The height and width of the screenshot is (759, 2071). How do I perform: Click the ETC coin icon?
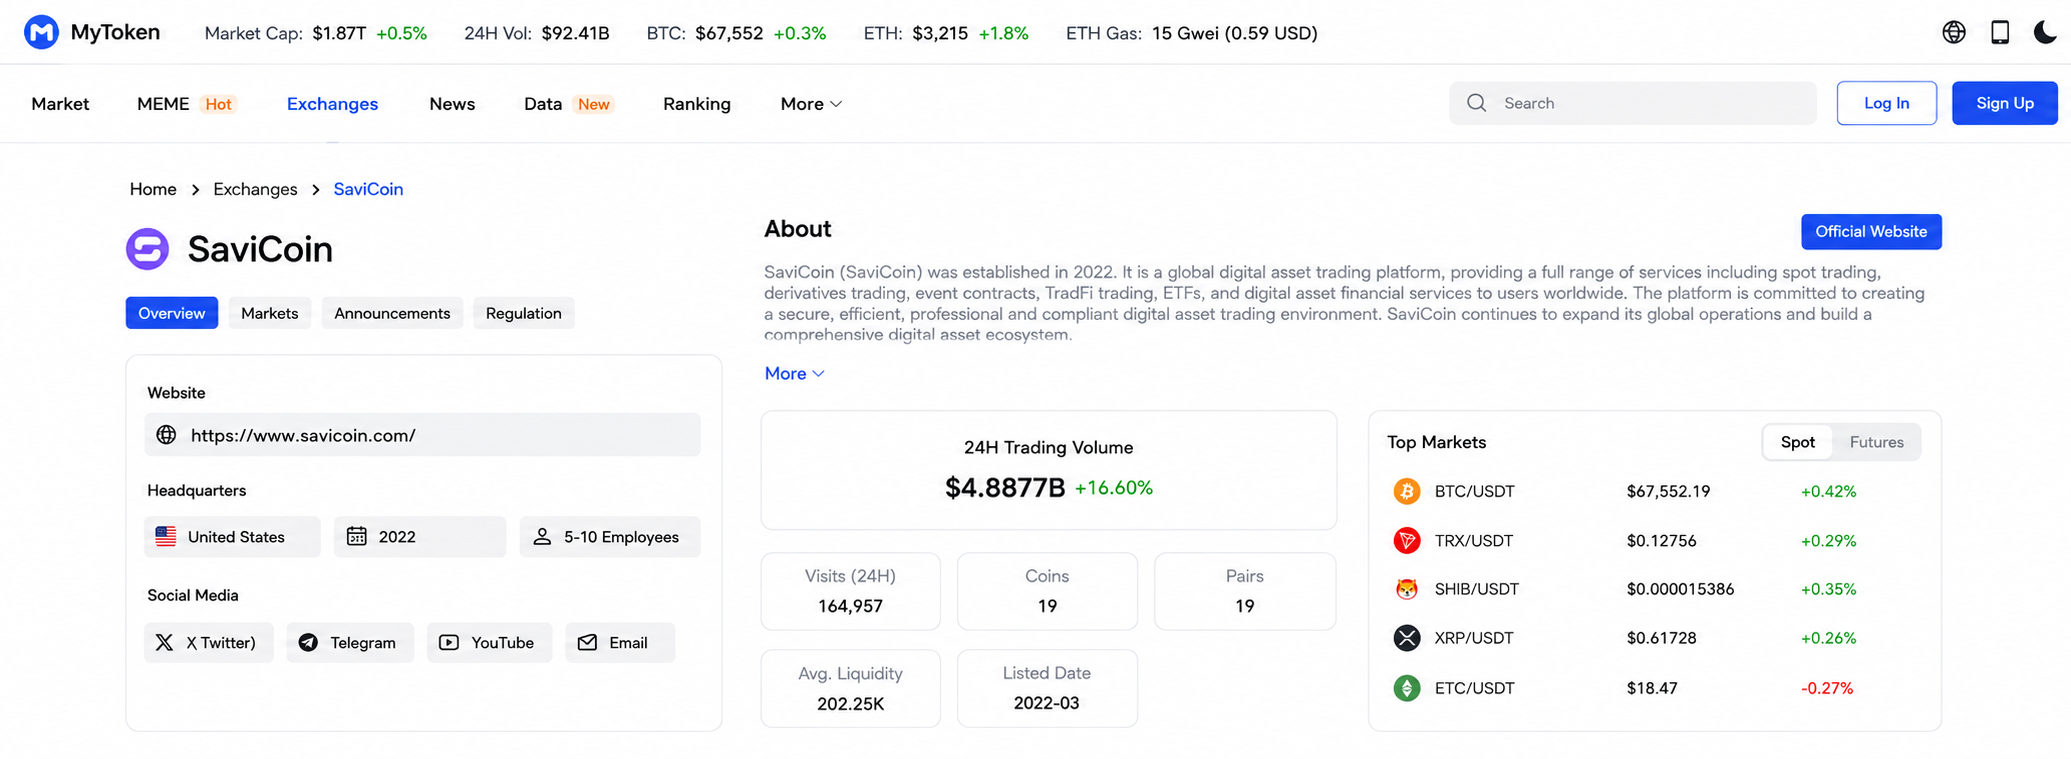[x=1407, y=688]
